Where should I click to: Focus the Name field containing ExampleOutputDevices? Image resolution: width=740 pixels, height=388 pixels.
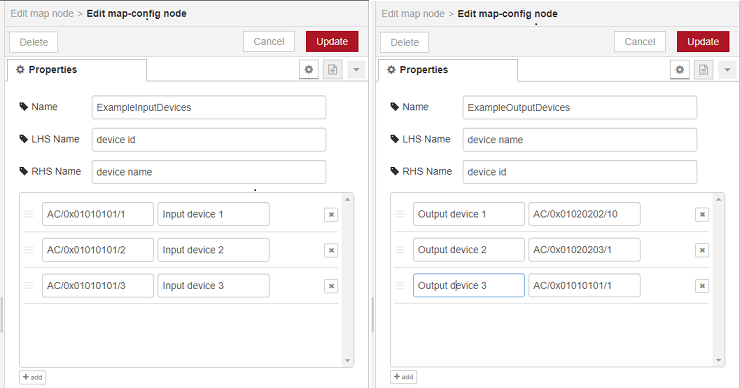coord(580,108)
